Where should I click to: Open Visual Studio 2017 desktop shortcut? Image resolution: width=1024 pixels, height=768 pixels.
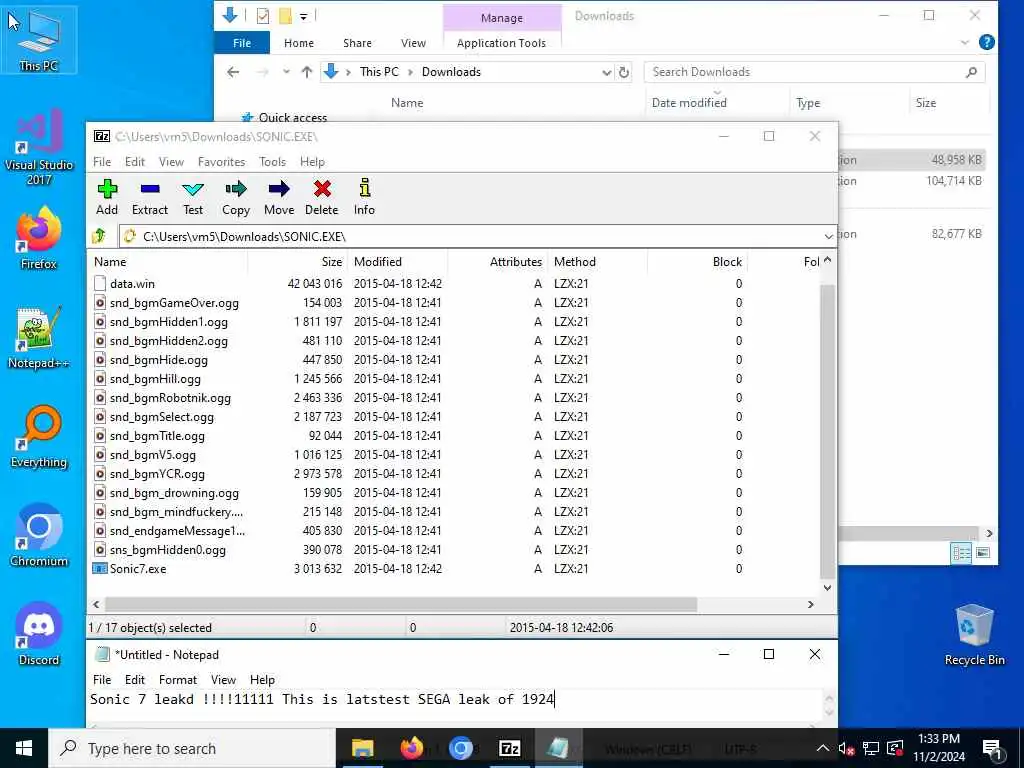tap(39, 148)
